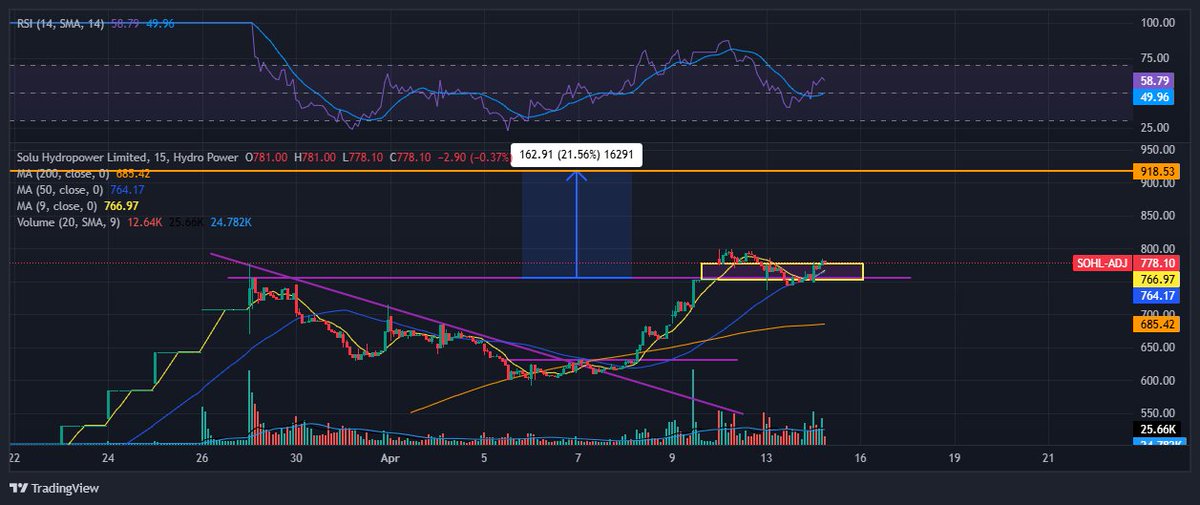Viewport: 1200px width, 505px height.
Task: Click the Apr date on time axis
Action: click(389, 457)
